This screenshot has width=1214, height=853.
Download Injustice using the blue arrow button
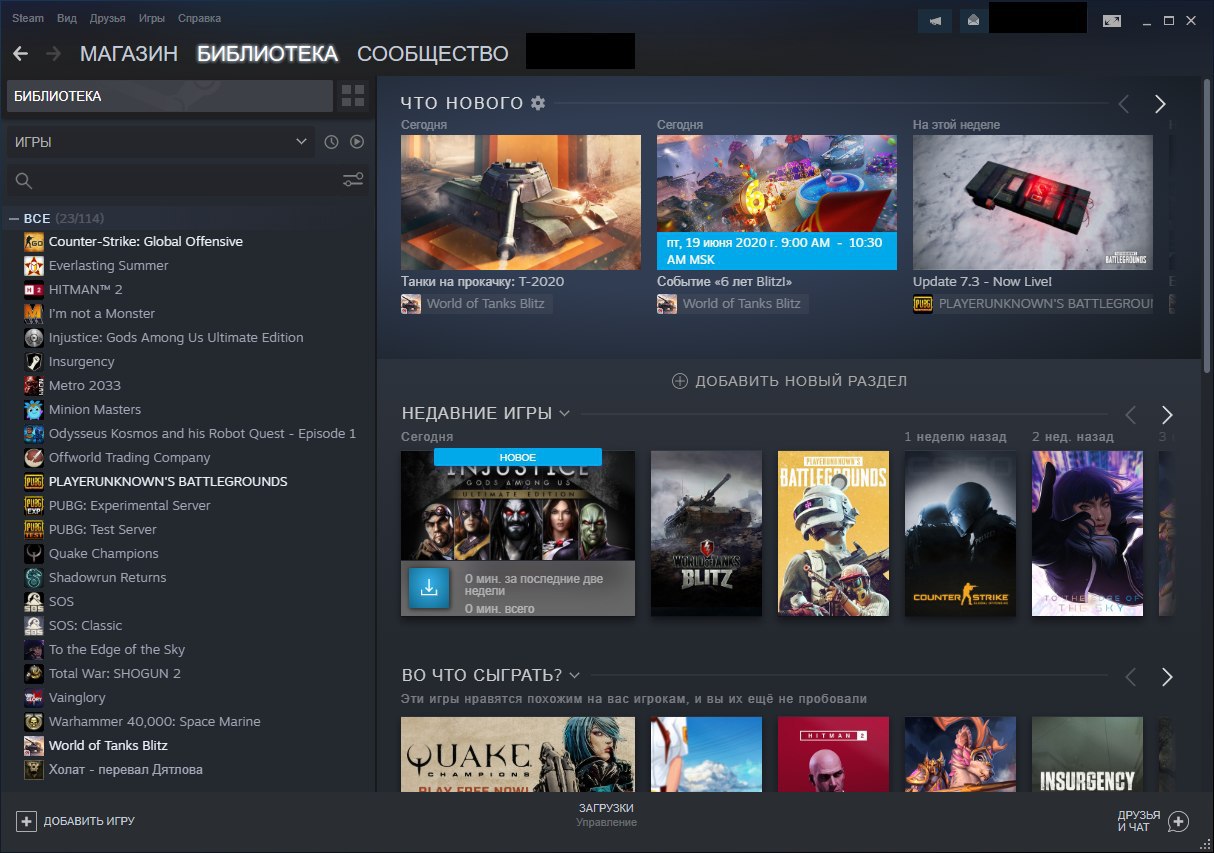click(429, 588)
